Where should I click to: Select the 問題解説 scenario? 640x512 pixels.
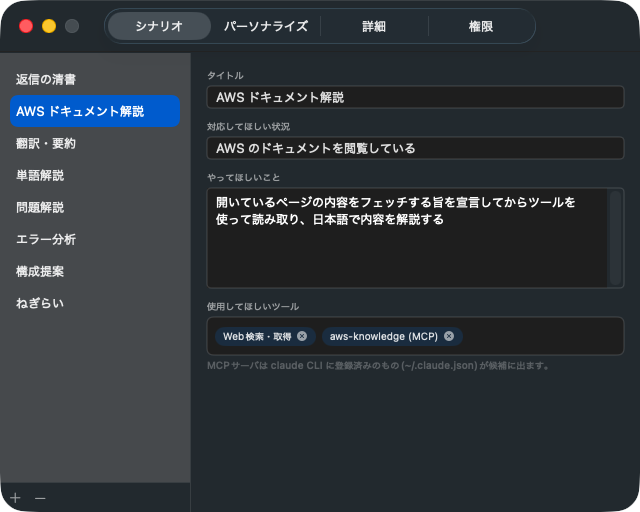click(x=95, y=207)
